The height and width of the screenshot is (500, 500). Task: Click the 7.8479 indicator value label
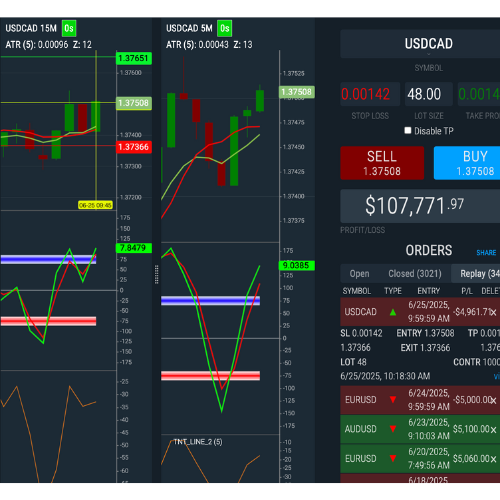point(134,248)
